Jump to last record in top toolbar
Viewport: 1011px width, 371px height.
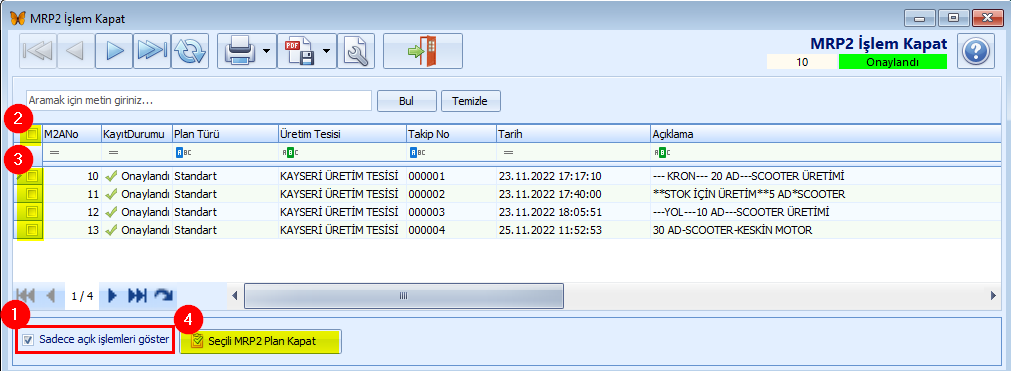click(152, 51)
